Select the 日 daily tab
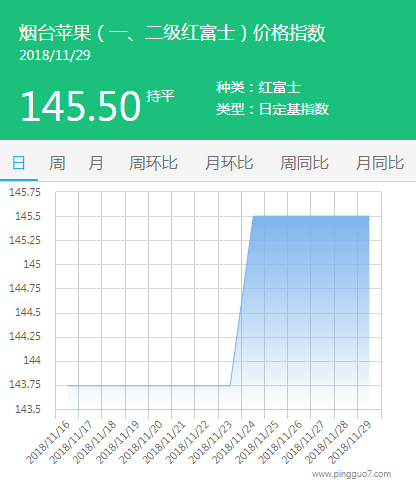416x486 pixels. point(19,163)
